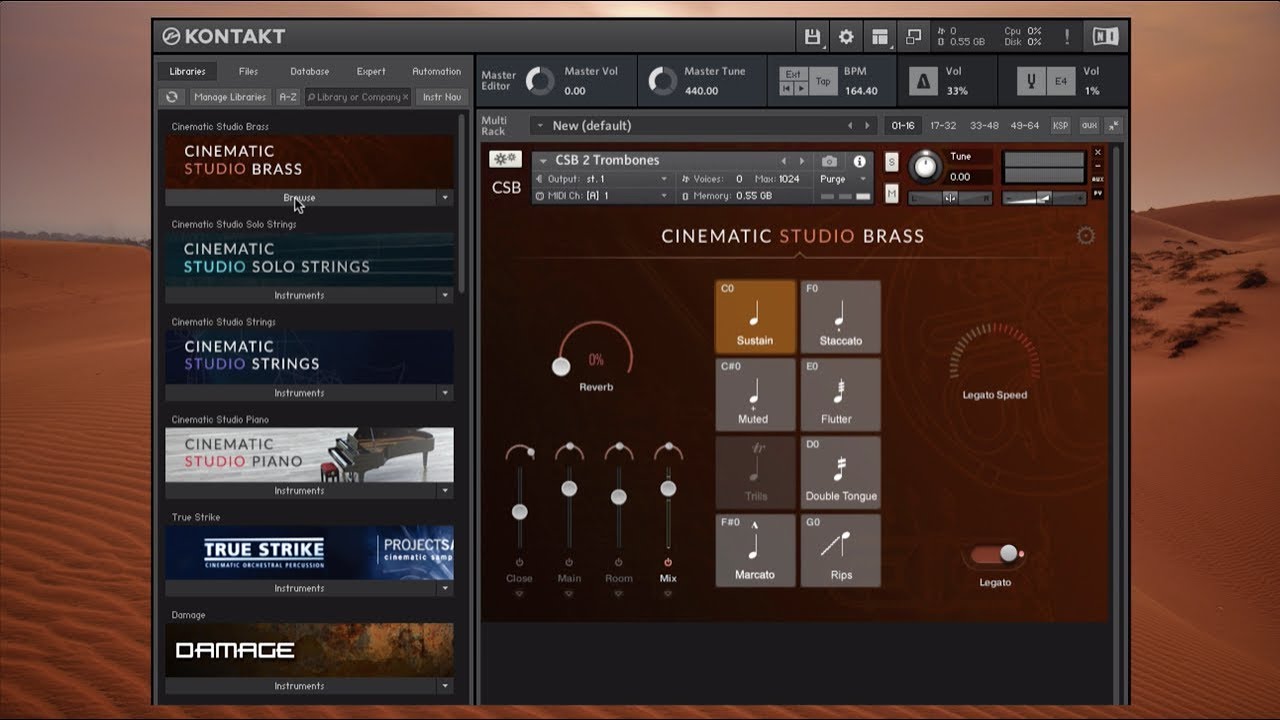
Task: Switch to the Files tab
Action: (x=248, y=71)
